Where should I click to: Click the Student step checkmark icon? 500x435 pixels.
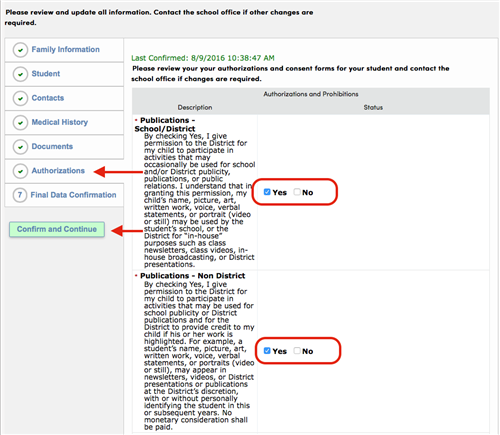(x=20, y=74)
